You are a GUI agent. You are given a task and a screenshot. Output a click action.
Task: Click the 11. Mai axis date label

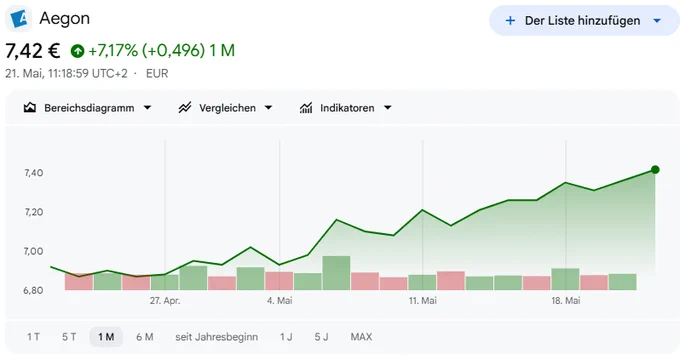[x=423, y=301]
